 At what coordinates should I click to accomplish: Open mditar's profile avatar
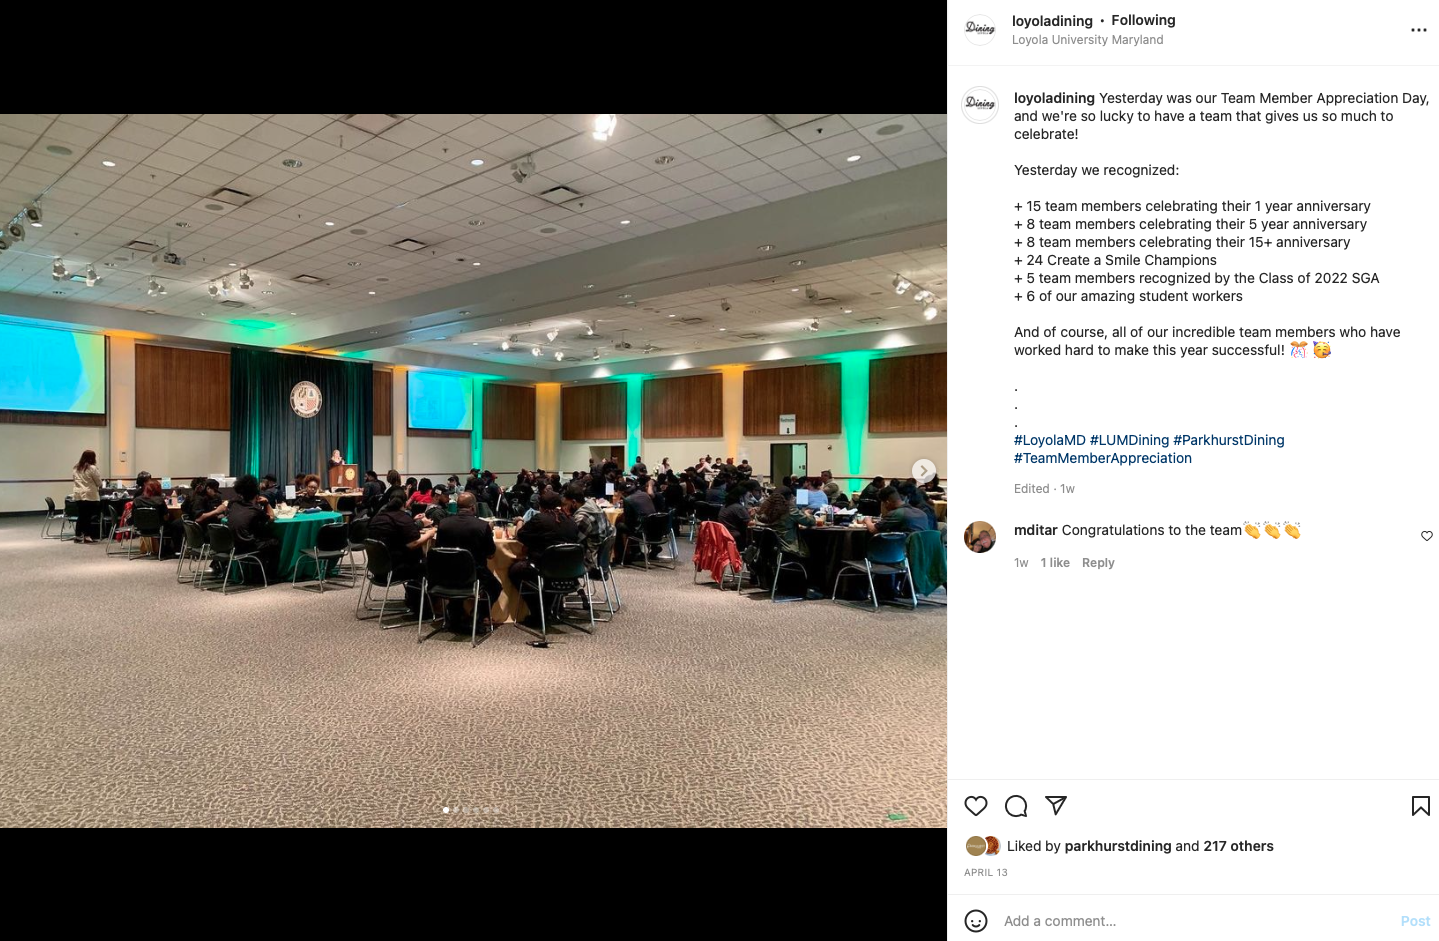(980, 537)
